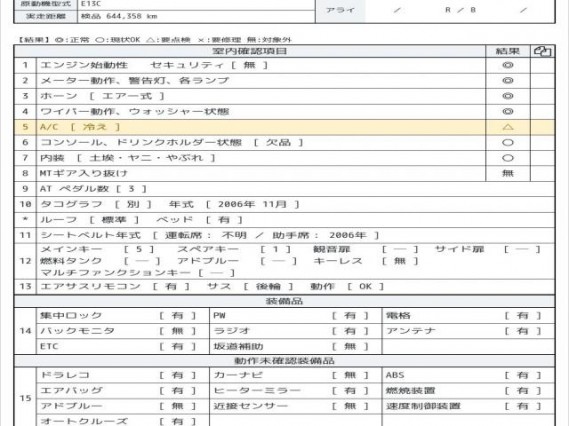Click the double-circle result for horn row
Viewport: 569px width, 426px height.
pyautogui.click(x=508, y=96)
